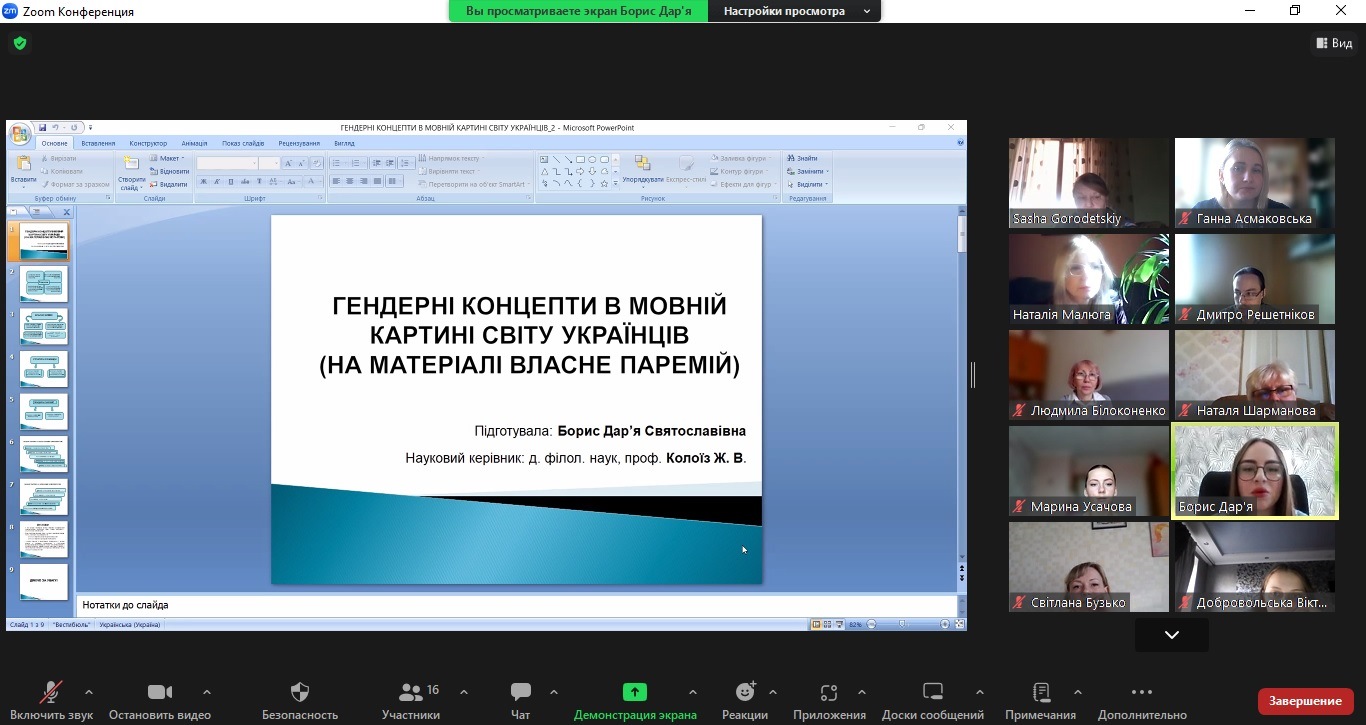The height and width of the screenshot is (725, 1366).
Task: Expand arrow next to Реакции
Action: (x=772, y=692)
